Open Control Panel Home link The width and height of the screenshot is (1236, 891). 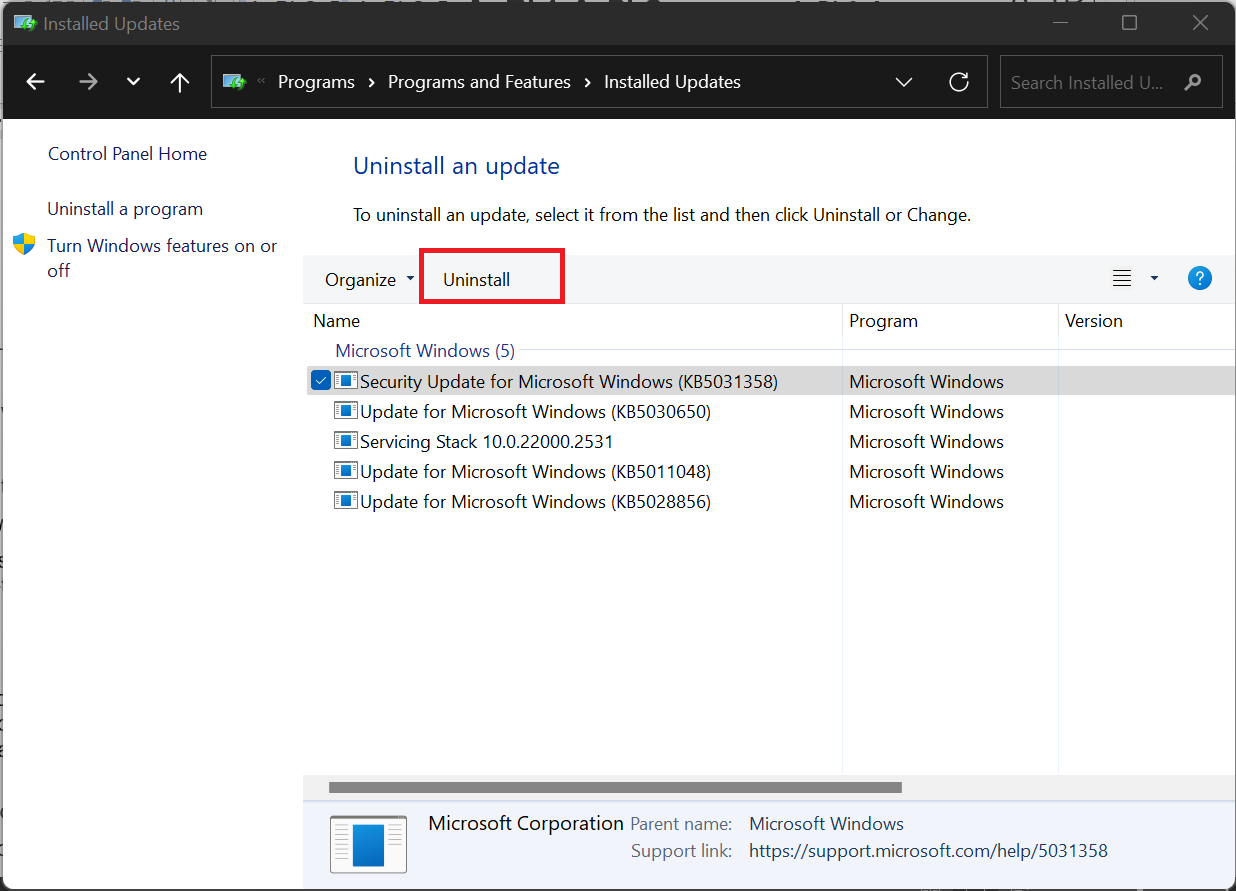click(x=128, y=154)
